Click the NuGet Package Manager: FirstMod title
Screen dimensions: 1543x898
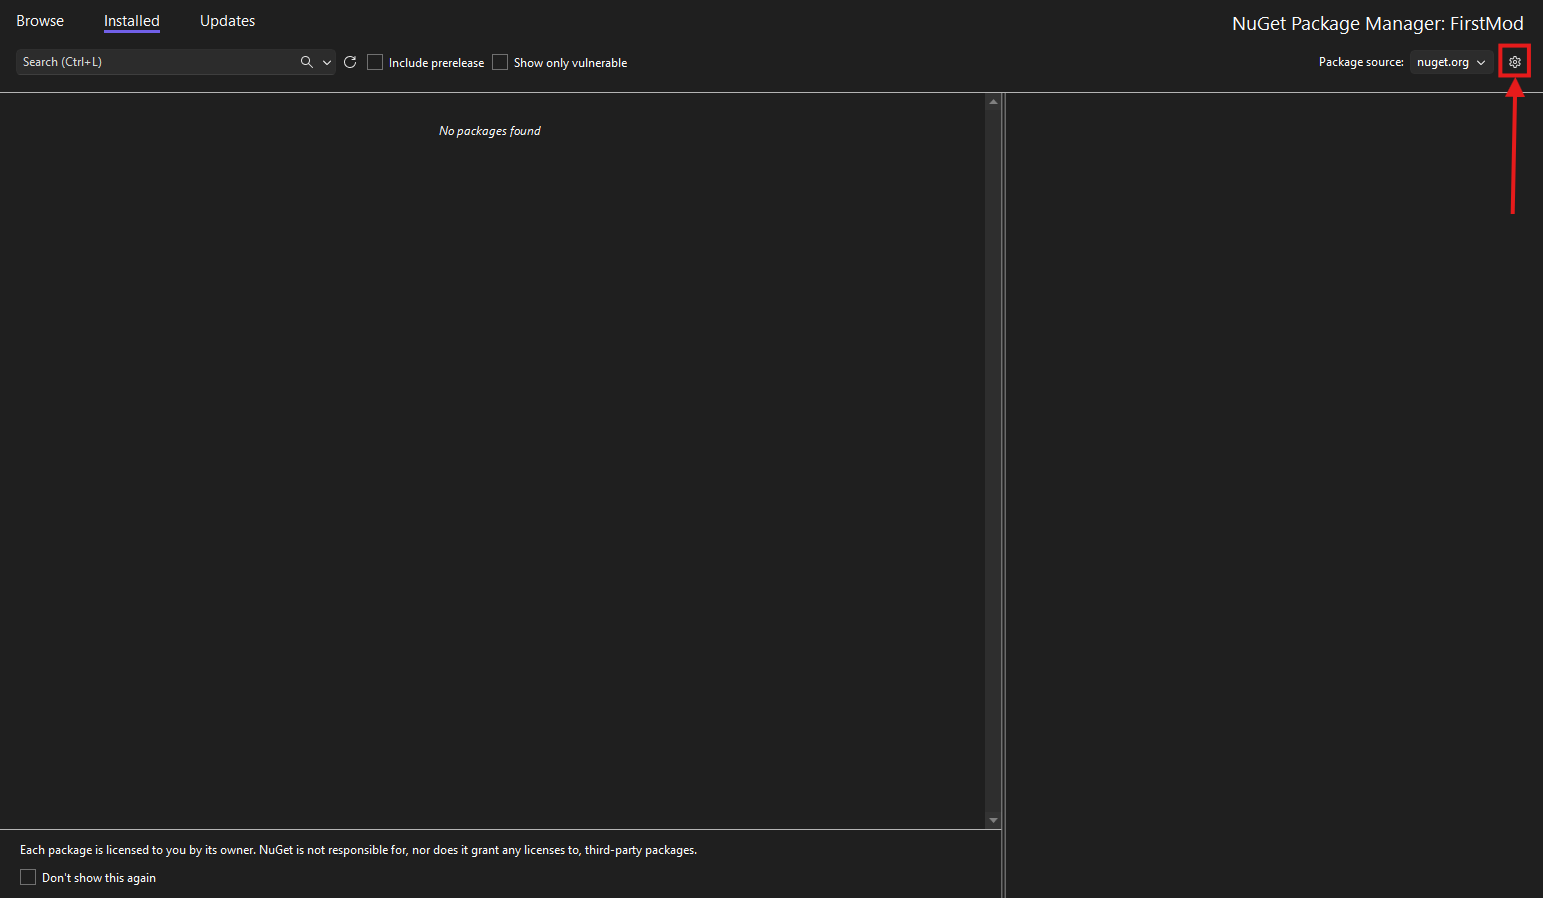1377,24
